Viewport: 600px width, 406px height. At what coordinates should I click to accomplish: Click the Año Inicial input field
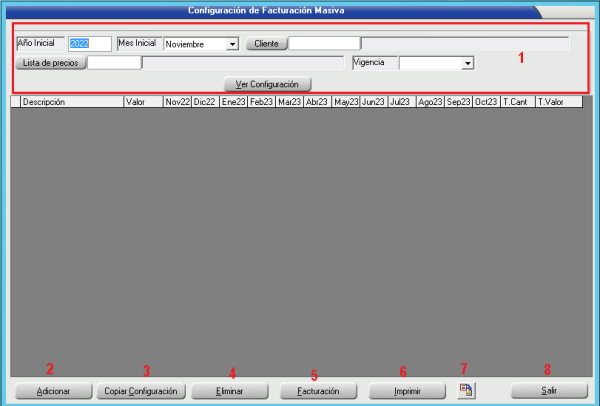click(90, 44)
